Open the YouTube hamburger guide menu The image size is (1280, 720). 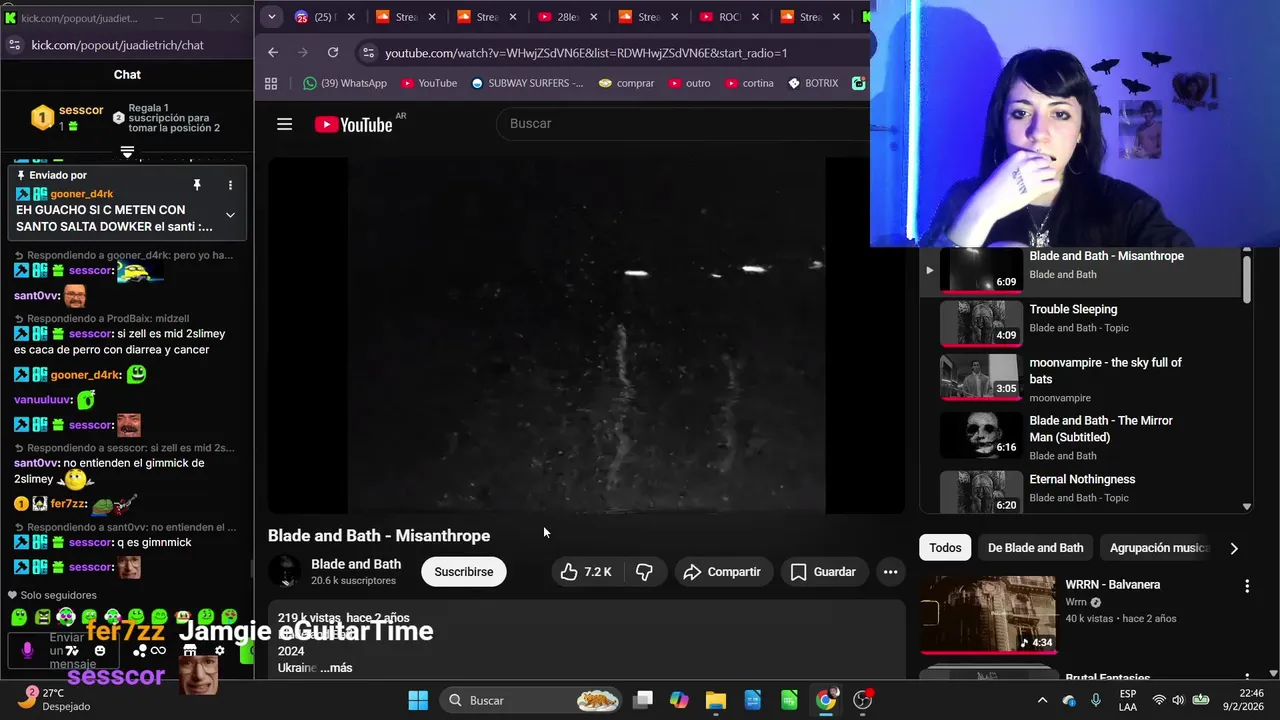pyautogui.click(x=284, y=124)
